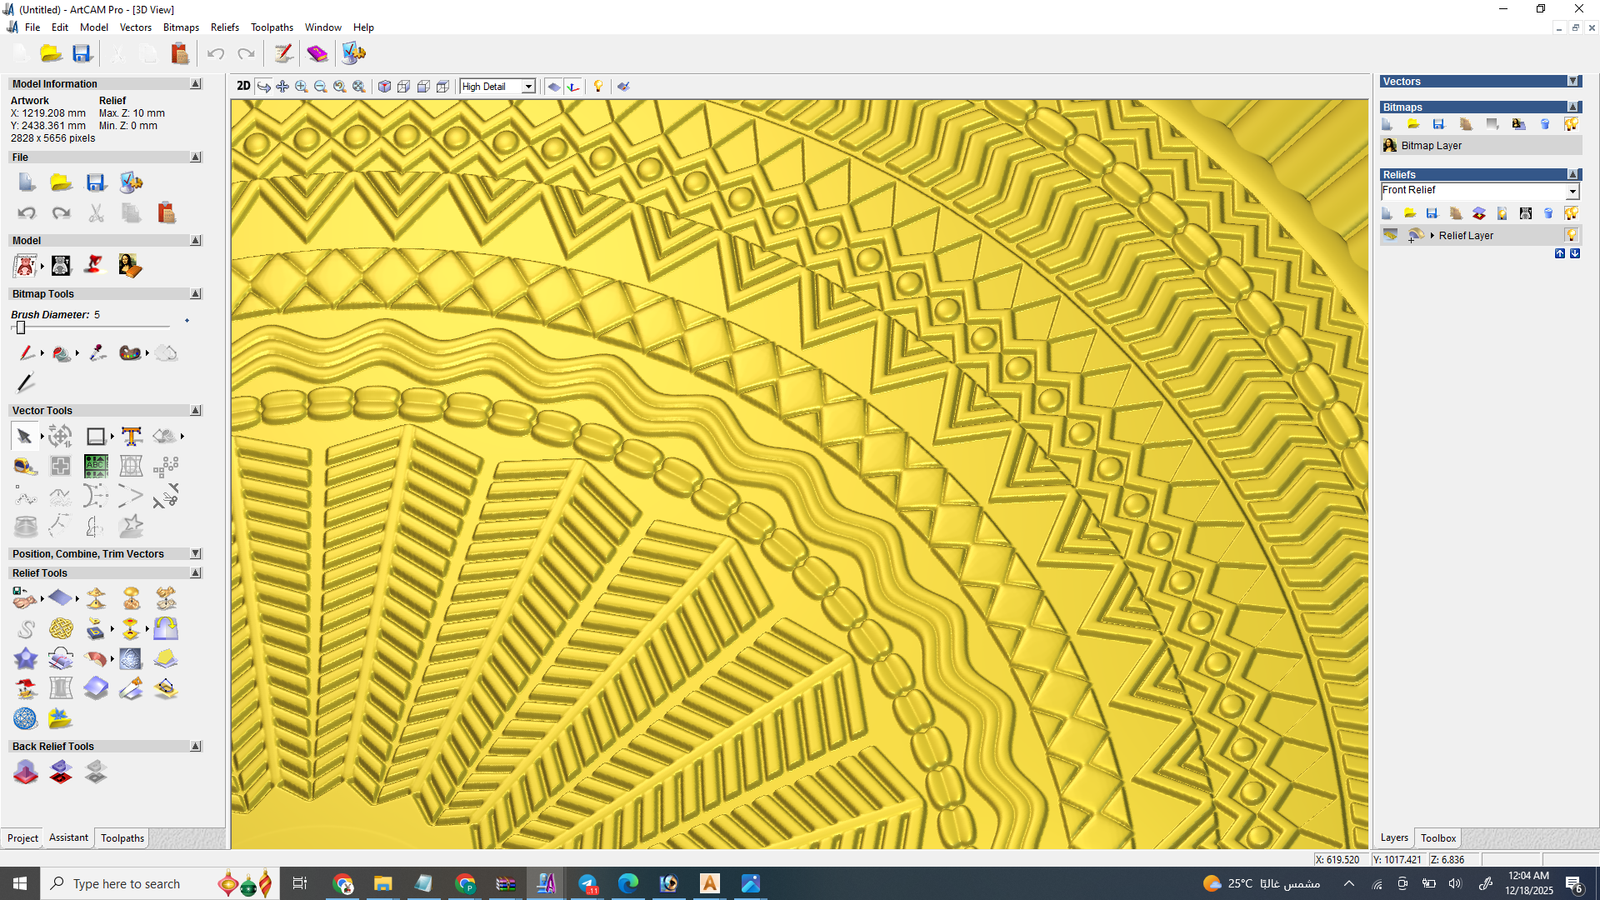
Task: Click the Zoom In magnifier in view toolbar
Action: click(301, 87)
